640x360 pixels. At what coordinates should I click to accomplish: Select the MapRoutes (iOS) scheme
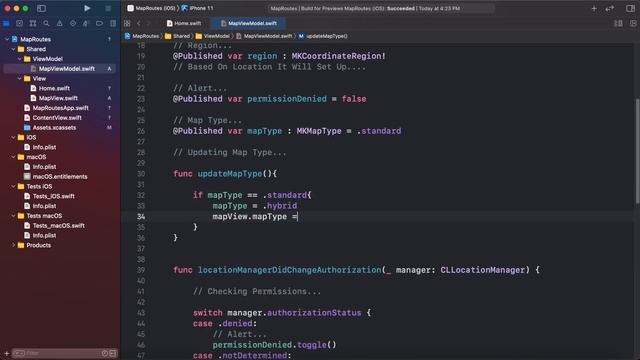coord(151,8)
